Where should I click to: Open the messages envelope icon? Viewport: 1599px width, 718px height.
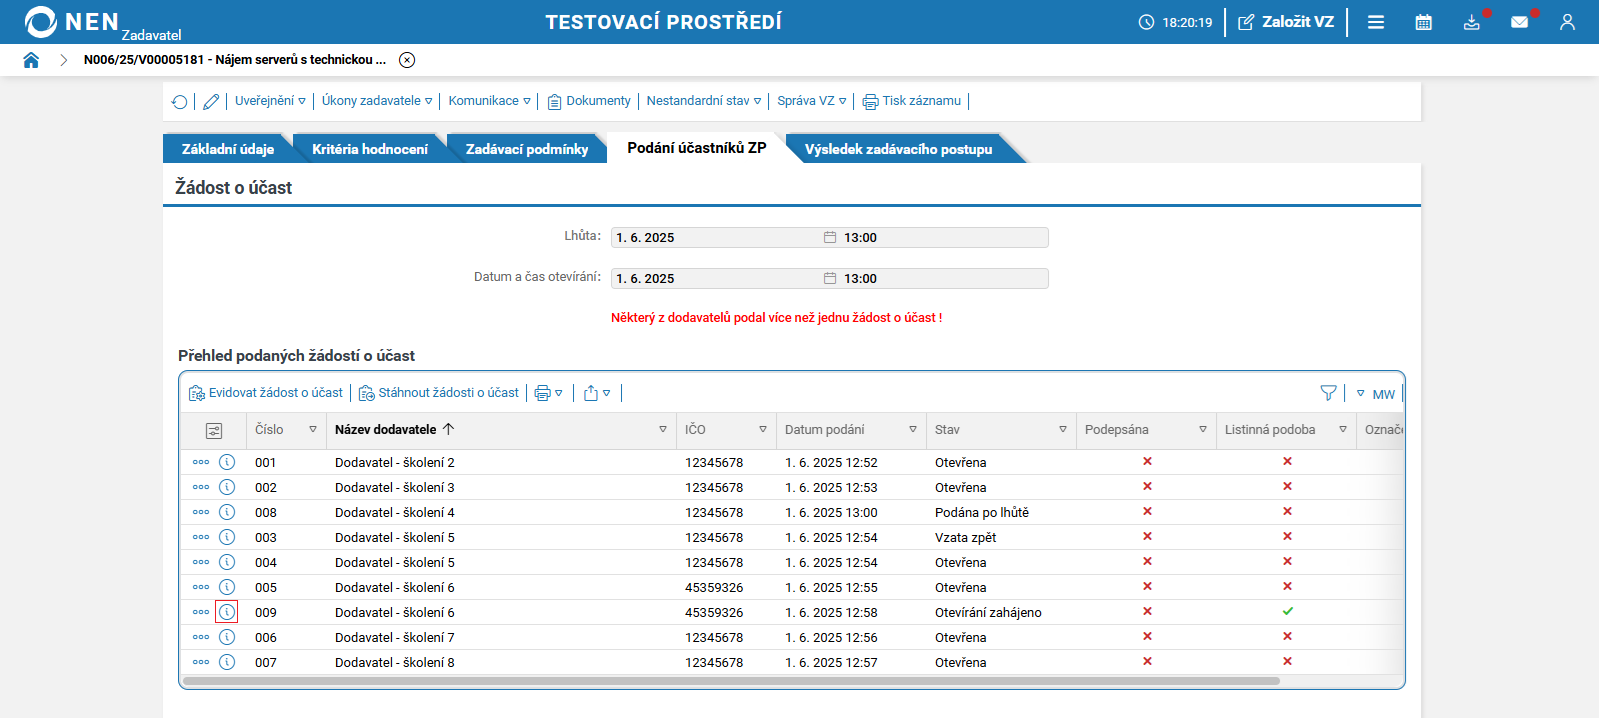[x=1520, y=22]
